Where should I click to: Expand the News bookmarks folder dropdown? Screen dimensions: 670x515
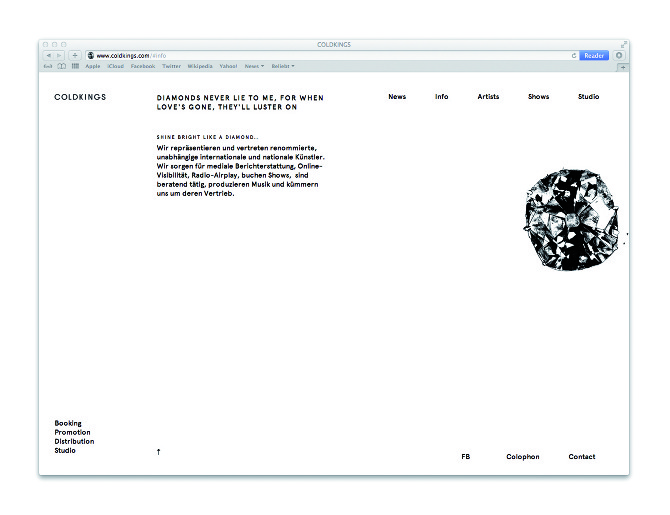click(x=254, y=66)
